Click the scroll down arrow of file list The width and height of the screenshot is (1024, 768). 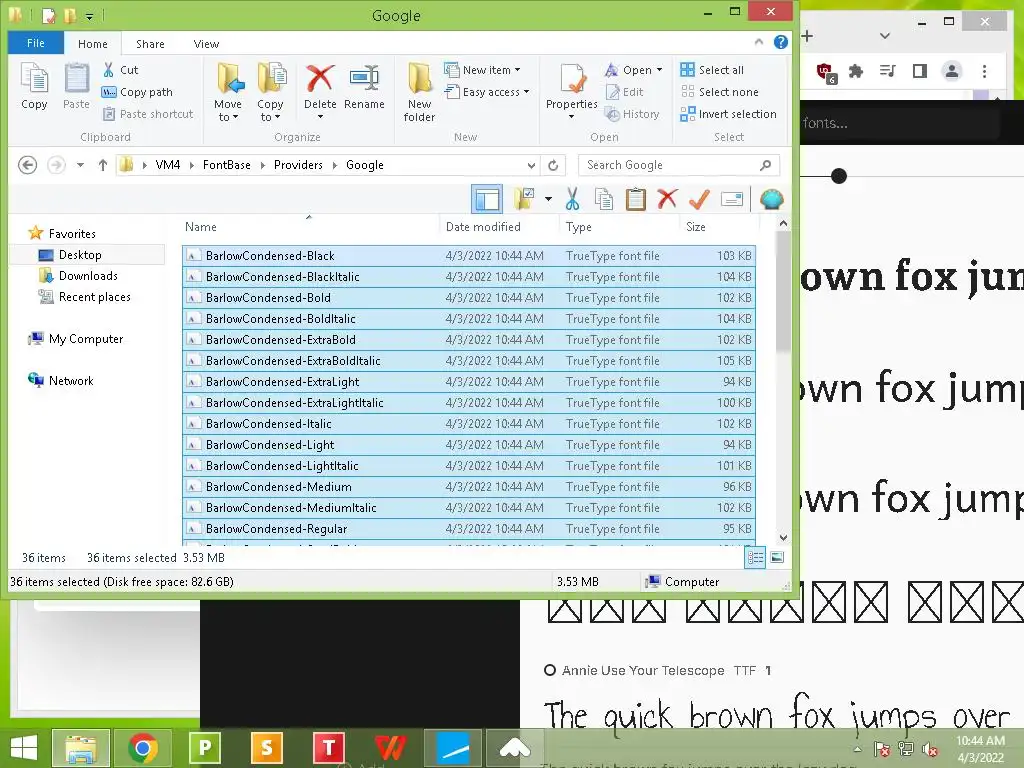pyautogui.click(x=783, y=538)
